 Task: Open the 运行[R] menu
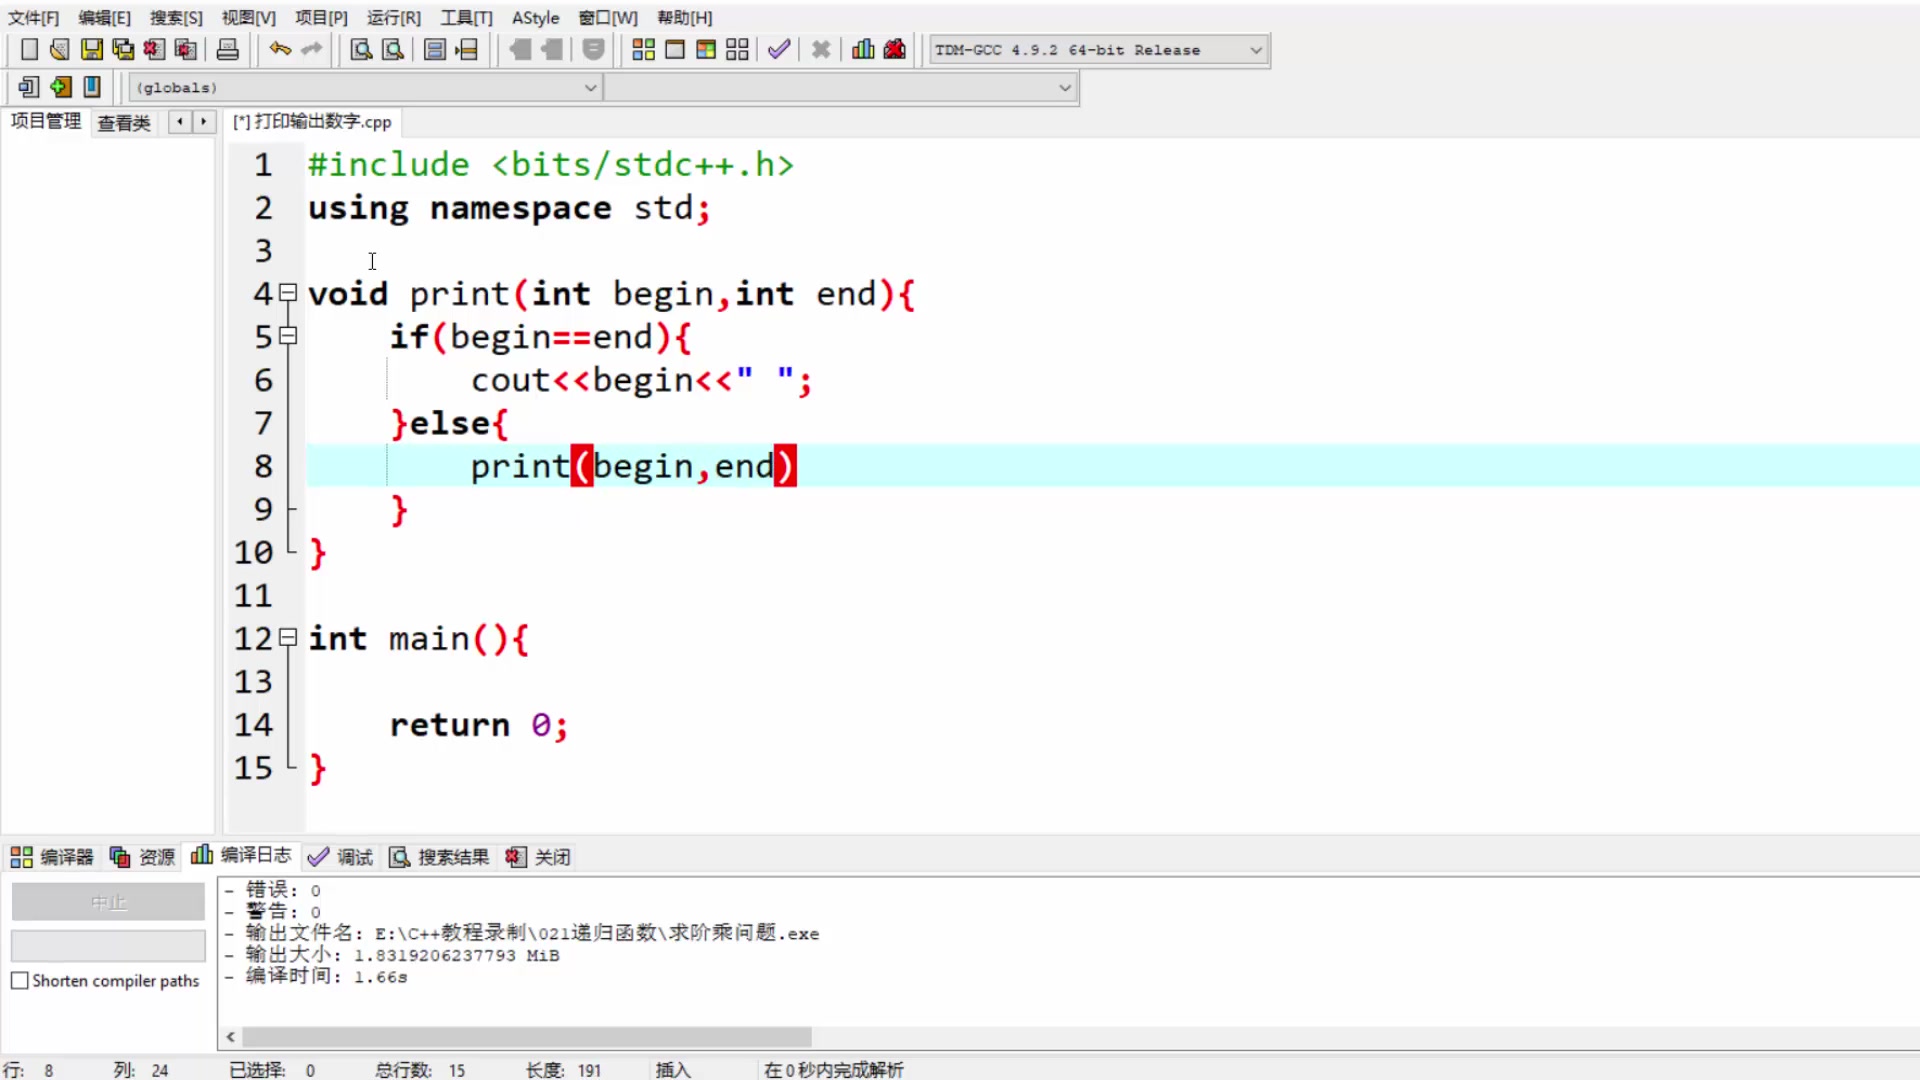click(393, 17)
